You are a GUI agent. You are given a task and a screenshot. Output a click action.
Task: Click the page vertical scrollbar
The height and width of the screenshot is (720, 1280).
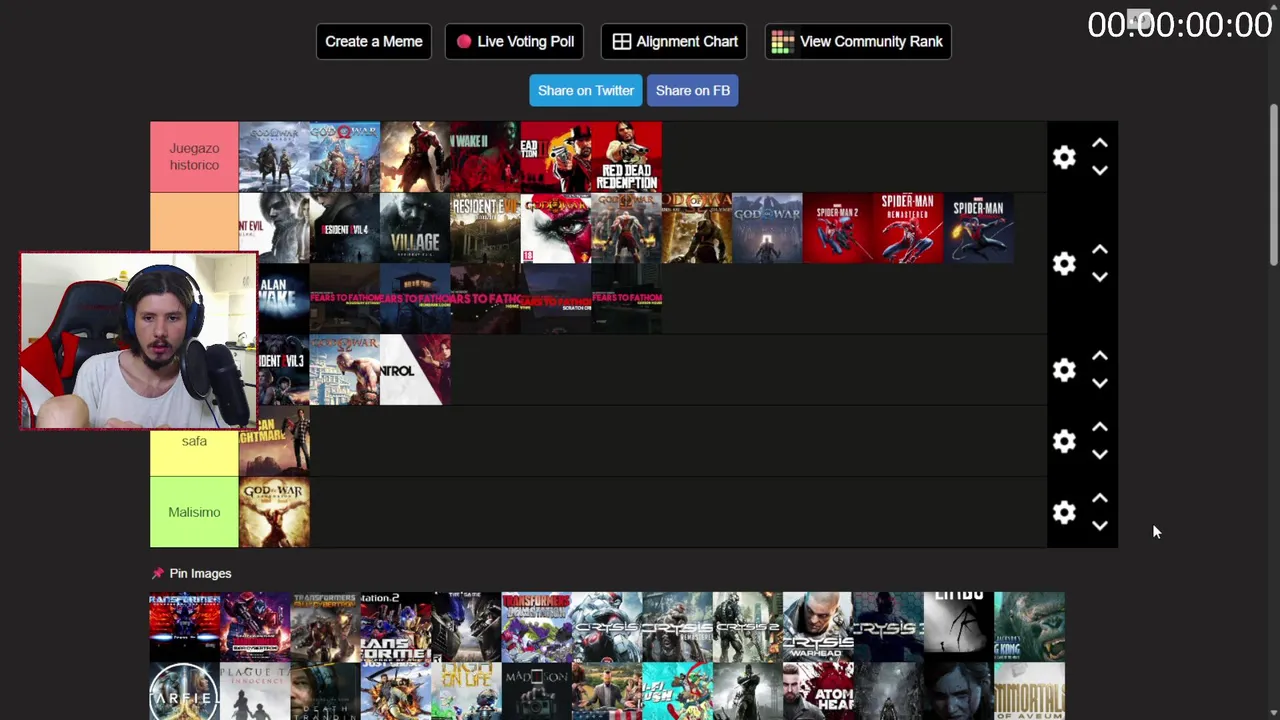1274,185
